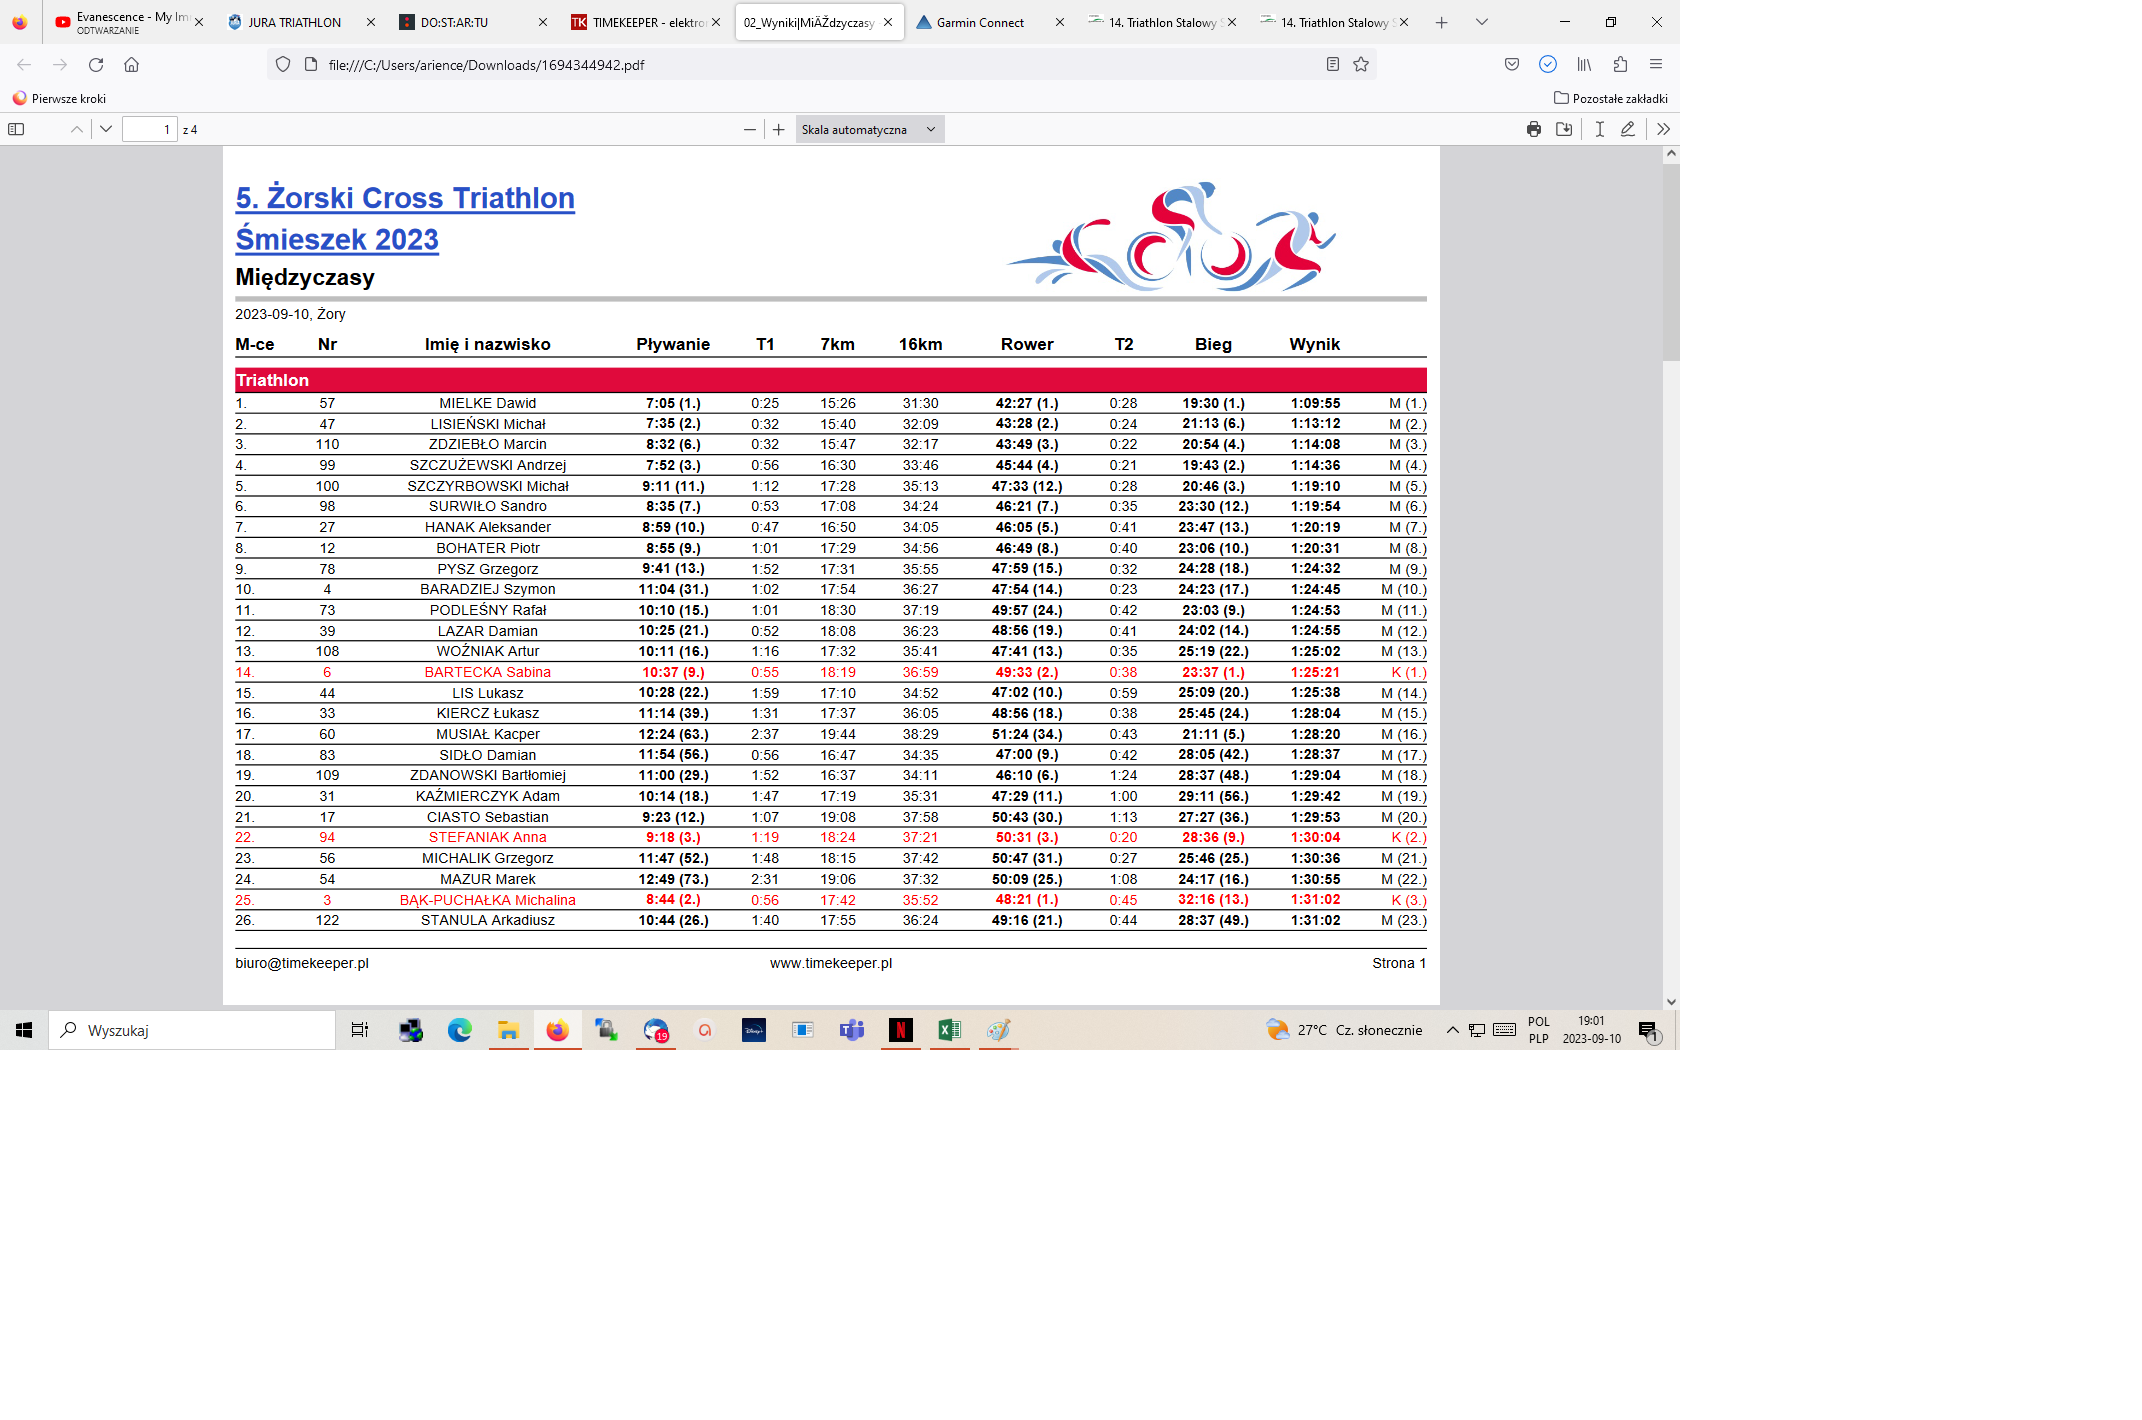Switch to first 14. Triathlon Stalowy tab
The height and width of the screenshot is (1420, 2142).
coord(1162,22)
